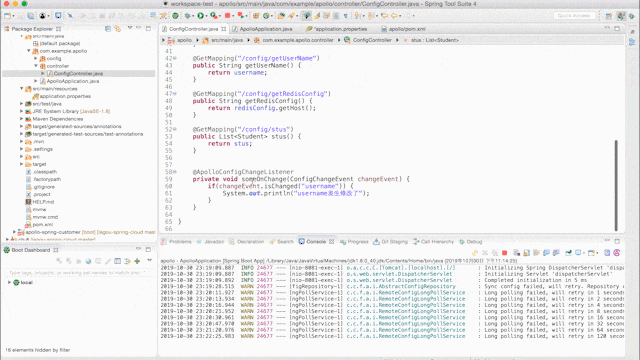The image size is (640, 360).
Task: Open the Problems tab
Action: click(x=180, y=242)
